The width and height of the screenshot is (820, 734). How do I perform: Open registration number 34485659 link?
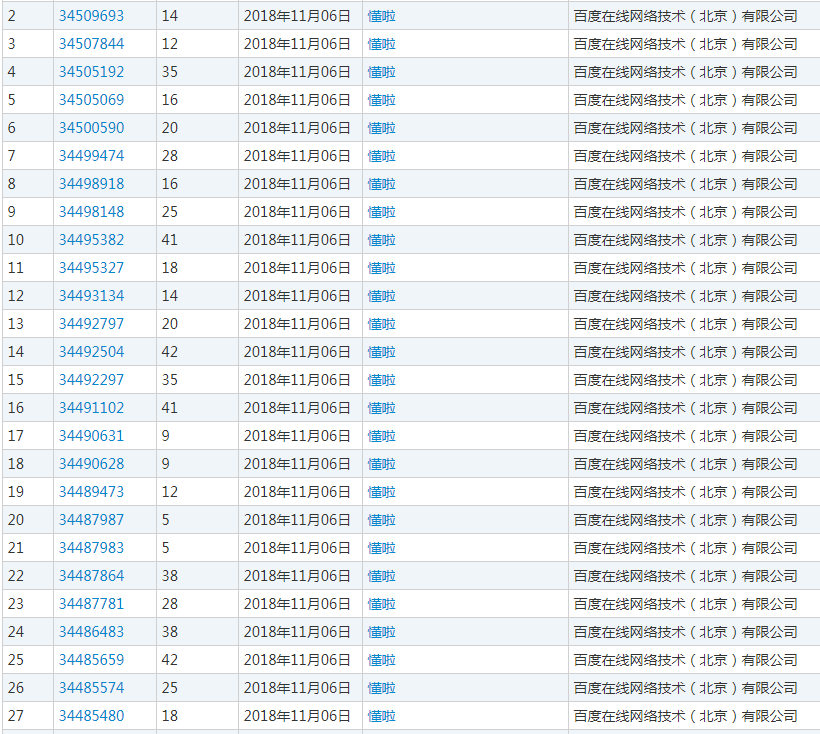coord(92,660)
